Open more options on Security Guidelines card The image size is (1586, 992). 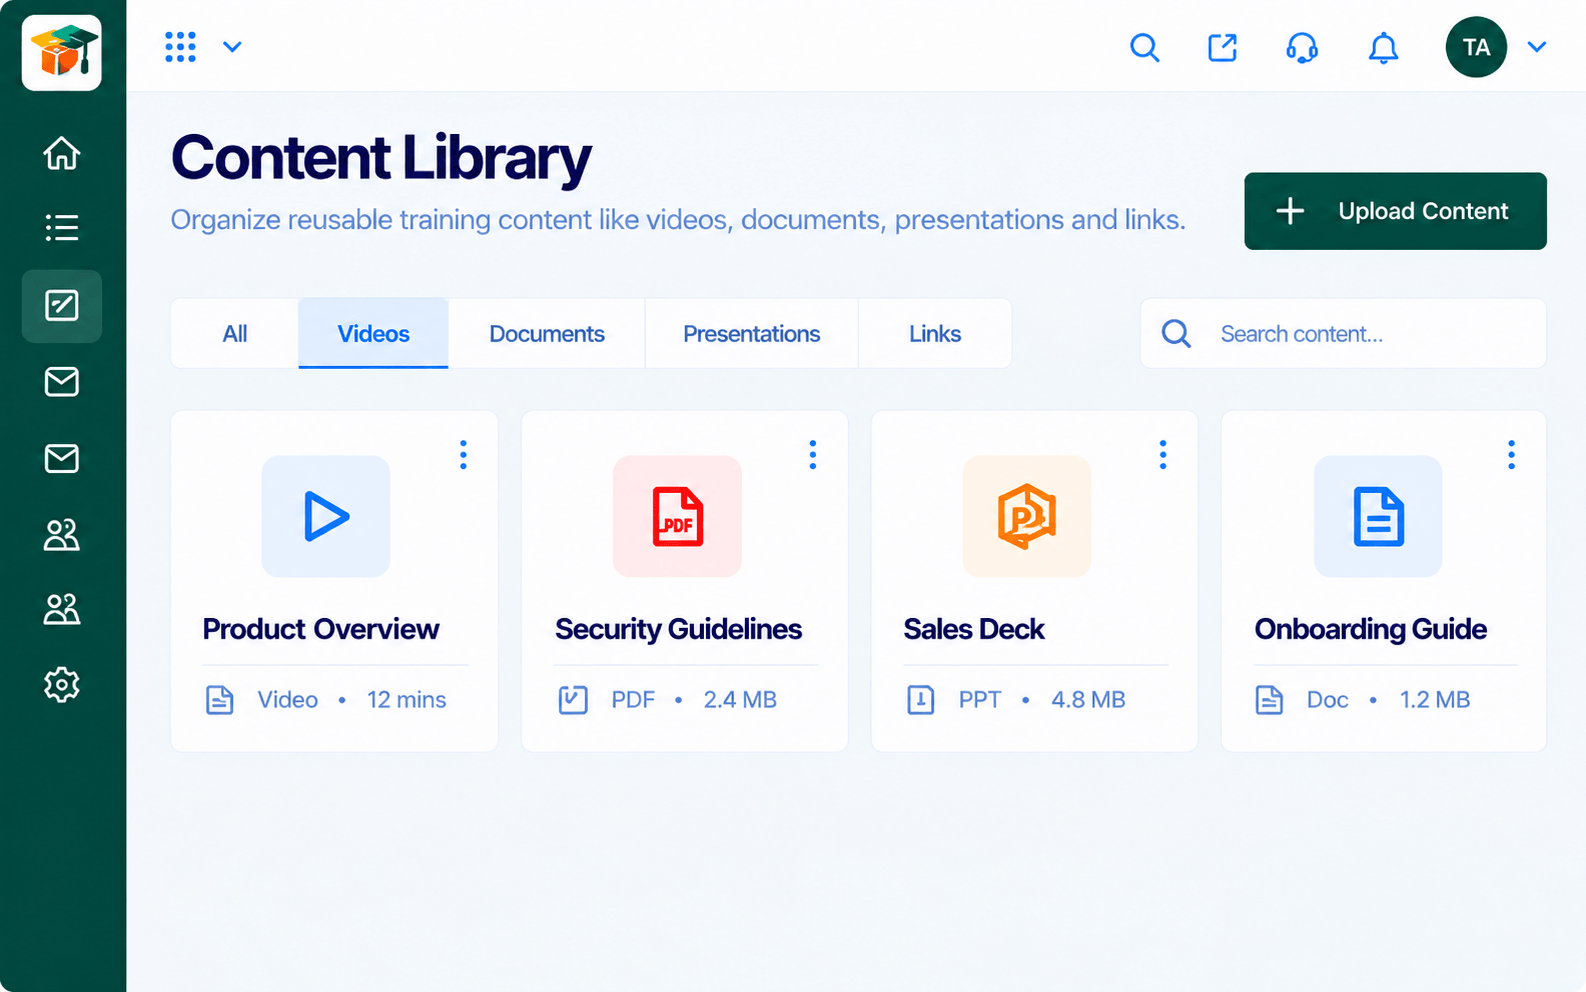pyautogui.click(x=813, y=455)
